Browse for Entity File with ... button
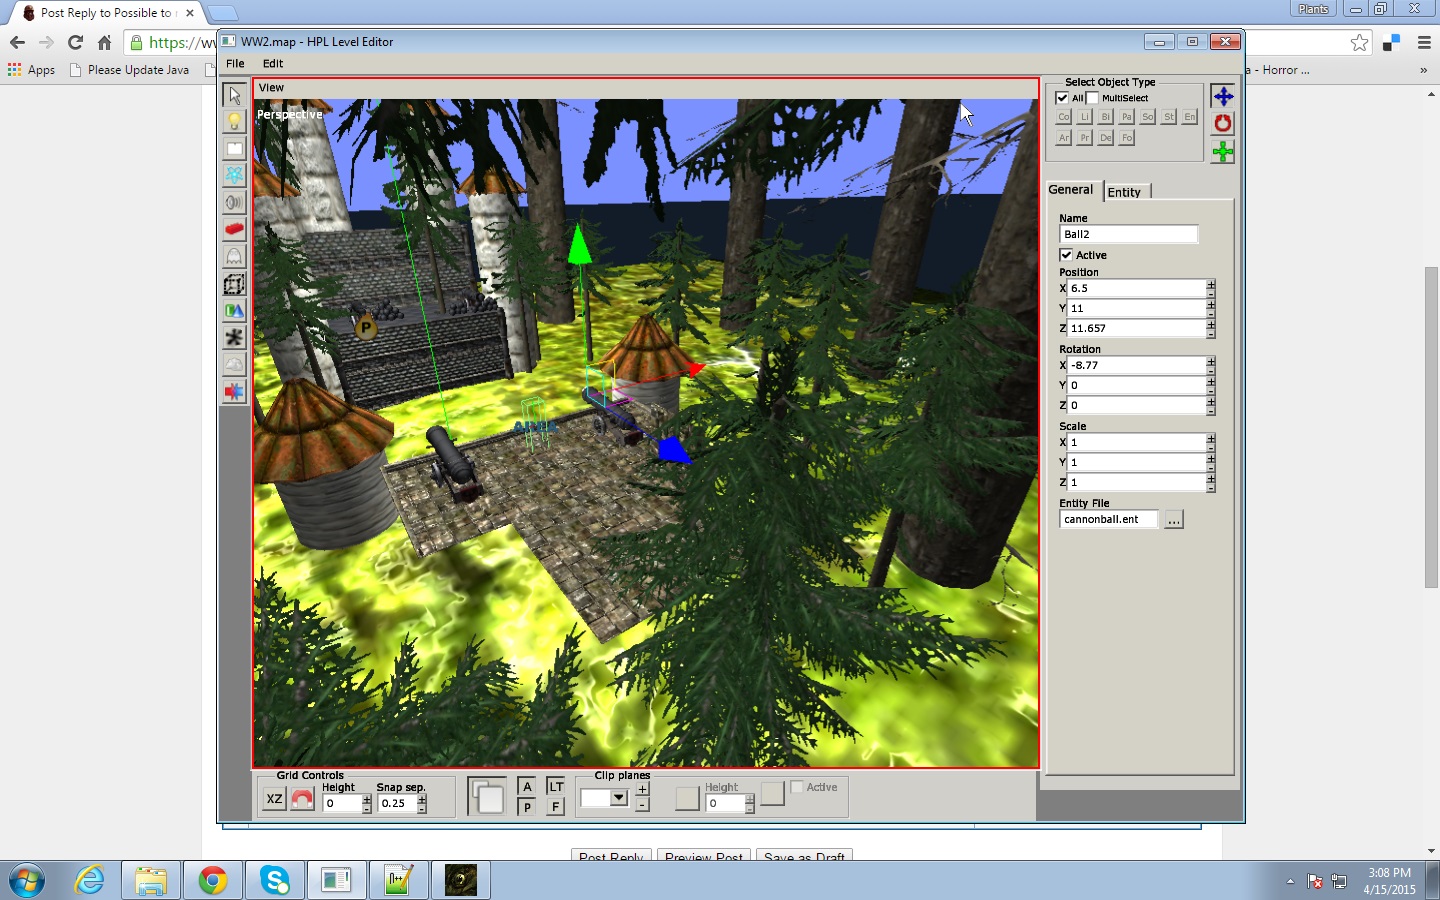Image resolution: width=1440 pixels, height=900 pixels. [1174, 520]
